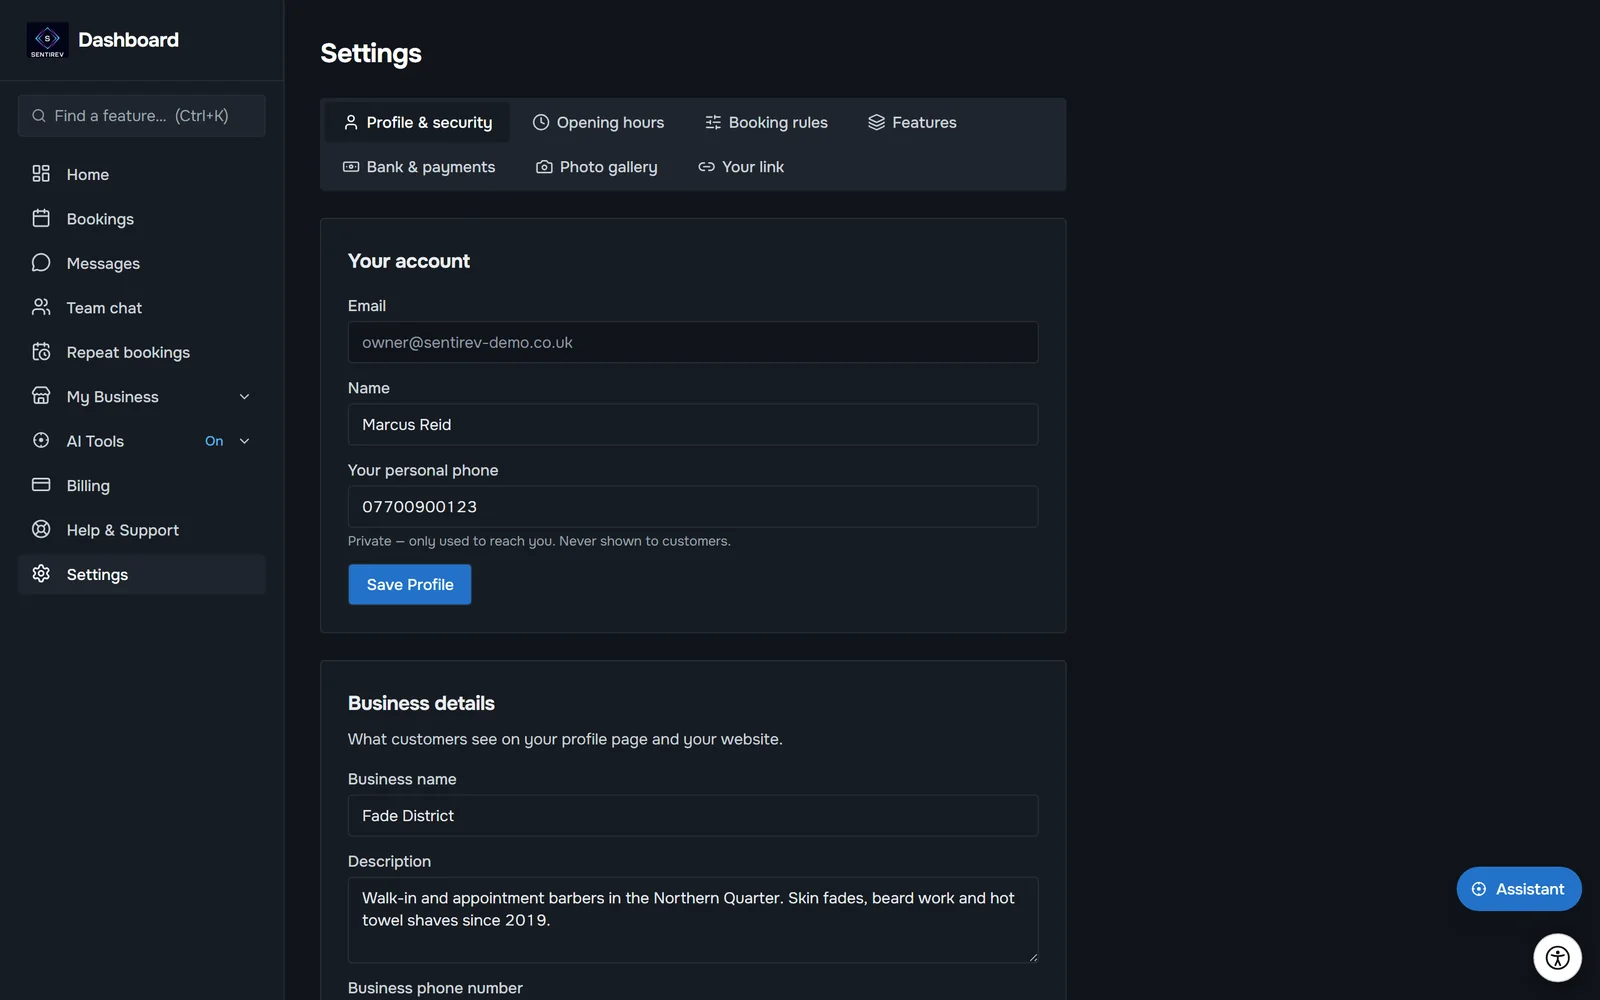Click the Team chat people icon
Image resolution: width=1600 pixels, height=1000 pixels.
[41, 307]
